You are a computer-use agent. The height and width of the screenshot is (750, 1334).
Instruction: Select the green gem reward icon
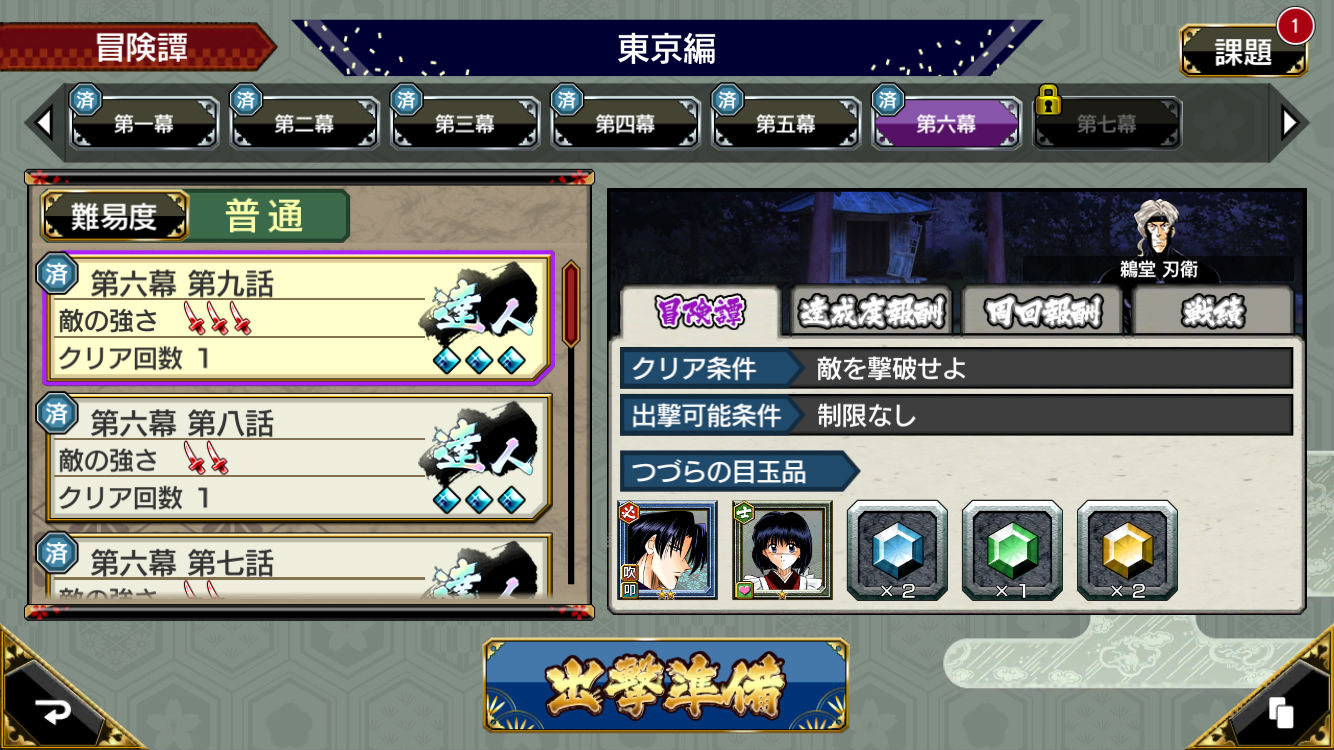click(1012, 550)
